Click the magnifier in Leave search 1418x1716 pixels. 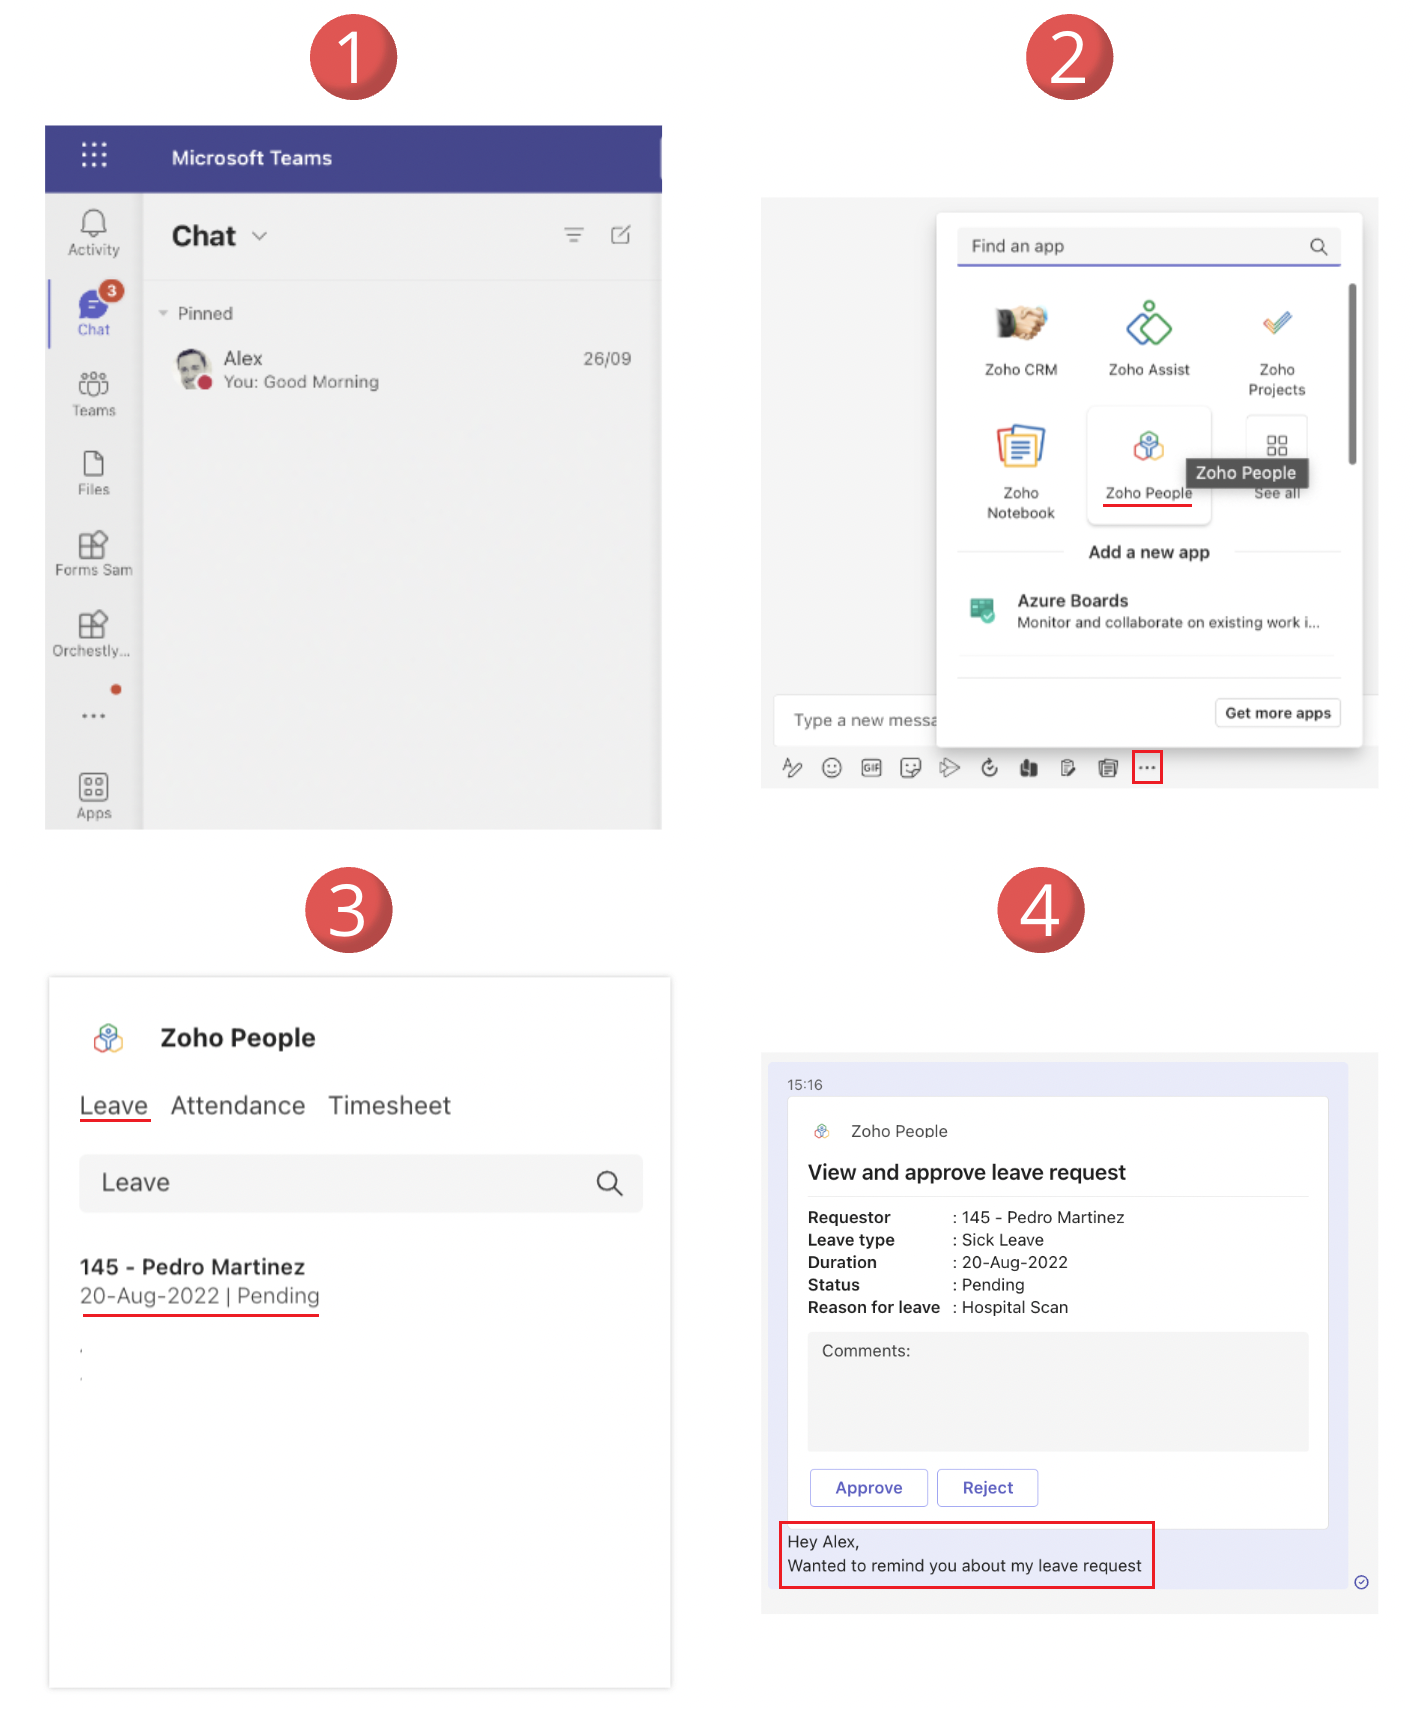coord(609,1183)
